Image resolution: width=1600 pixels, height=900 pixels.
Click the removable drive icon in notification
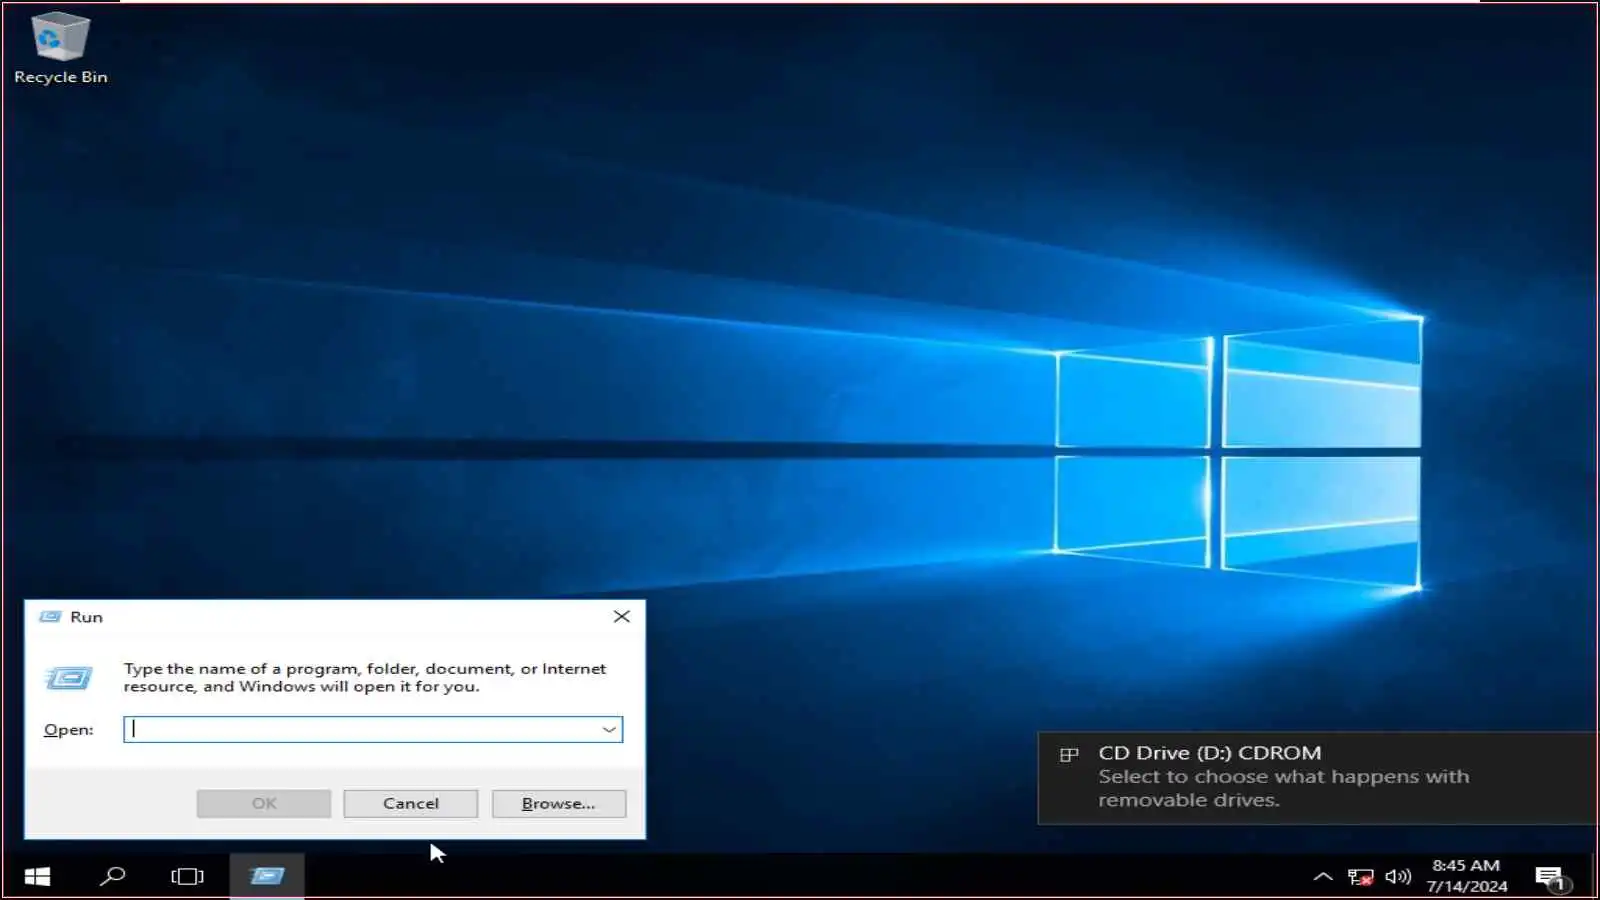(1069, 755)
